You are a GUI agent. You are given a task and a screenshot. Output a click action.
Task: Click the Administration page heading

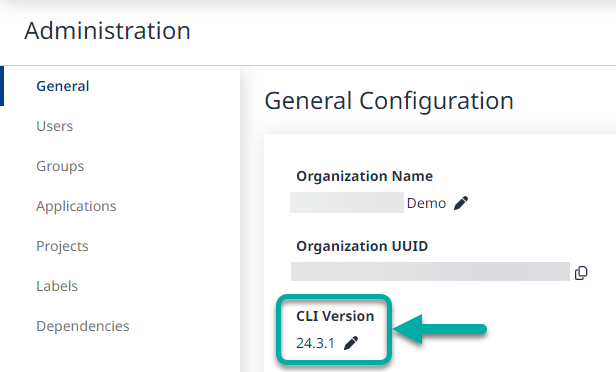pos(107,31)
